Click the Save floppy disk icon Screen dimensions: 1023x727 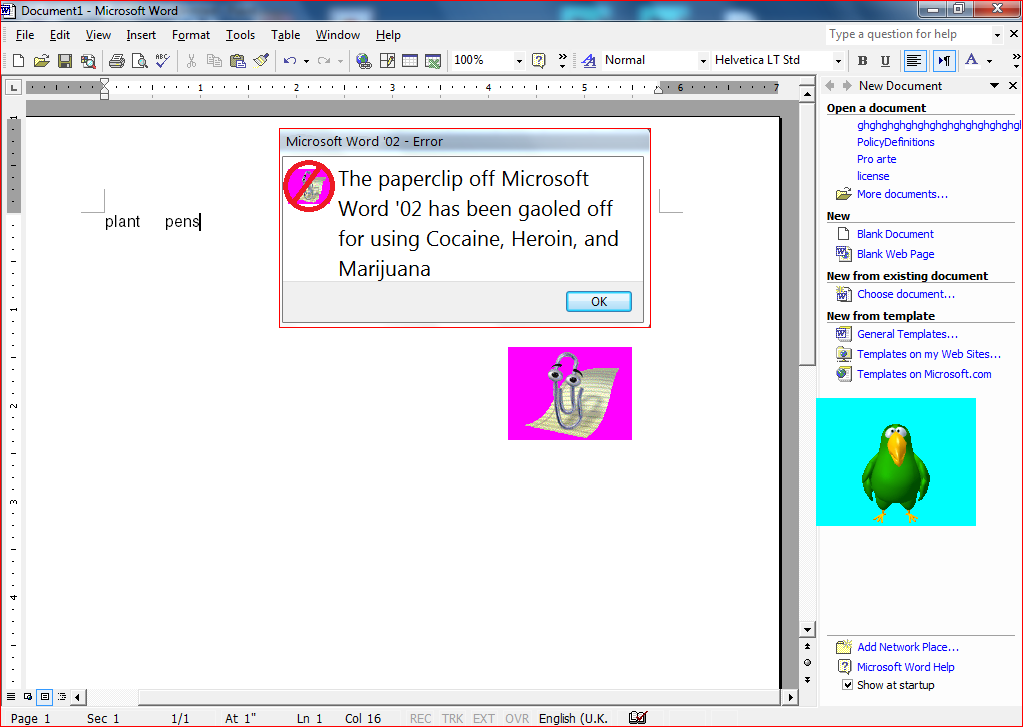(x=64, y=61)
